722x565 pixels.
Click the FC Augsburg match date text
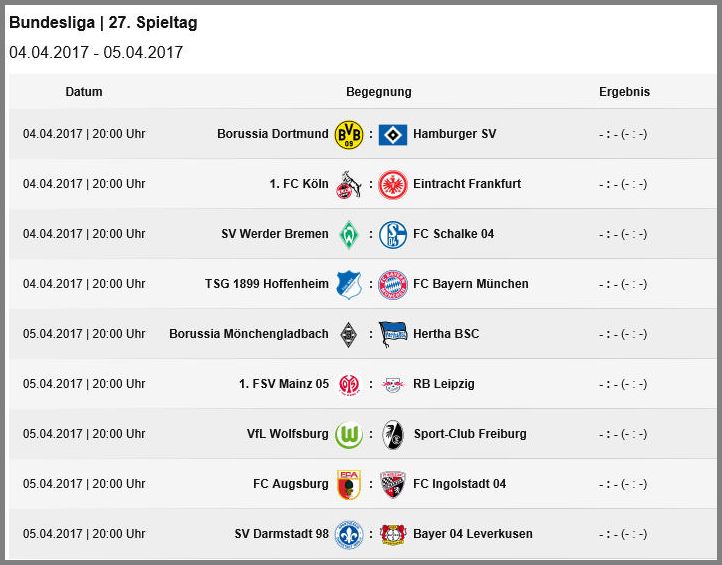tap(84, 484)
